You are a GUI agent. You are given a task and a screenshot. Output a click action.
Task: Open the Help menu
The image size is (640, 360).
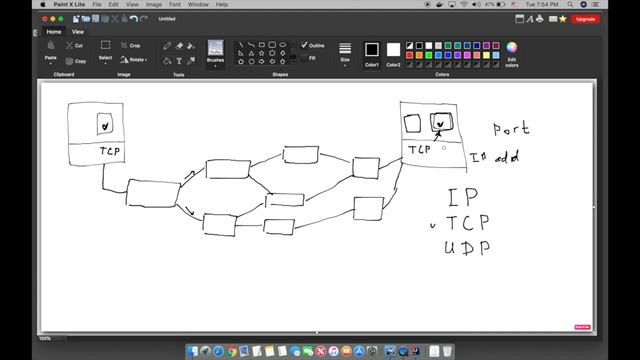pos(222,4)
